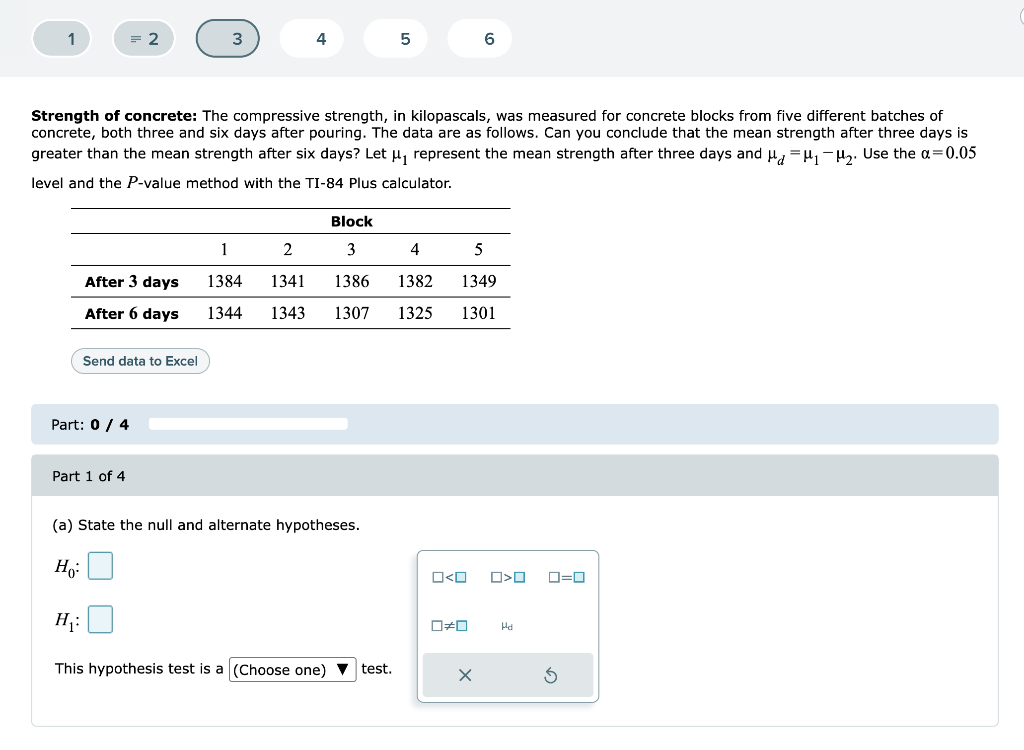This screenshot has height=750, width=1024.
Task: Jump to step 6 of the exercise
Action: pos(479,38)
